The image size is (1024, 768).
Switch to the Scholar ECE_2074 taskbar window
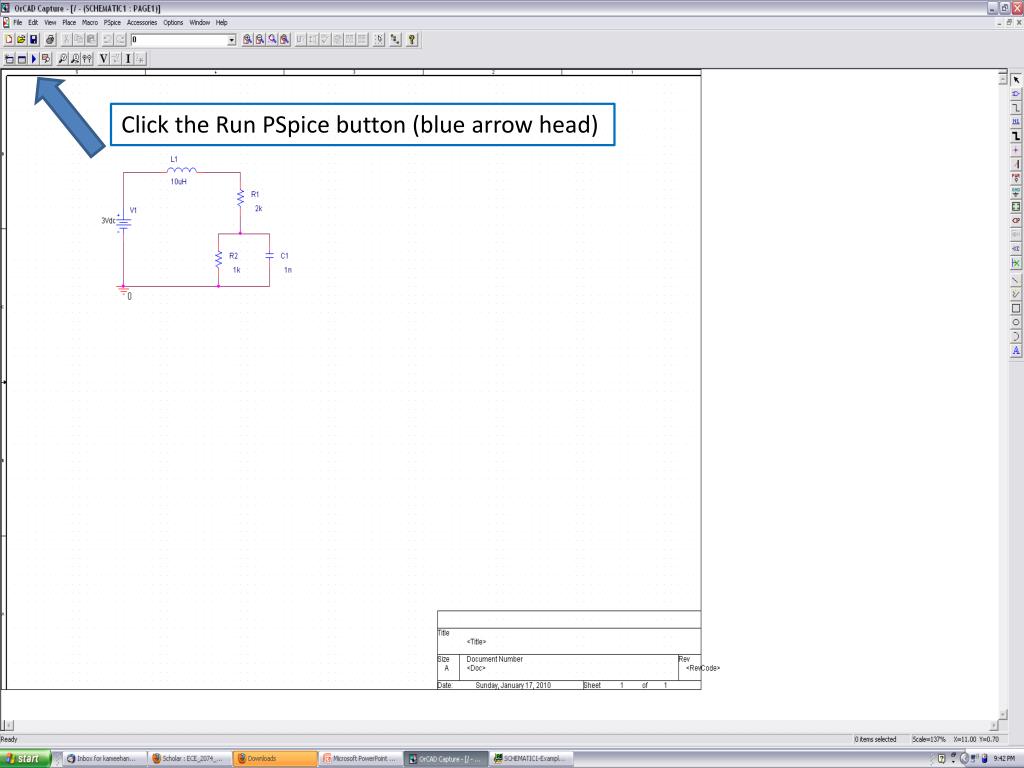point(189,758)
